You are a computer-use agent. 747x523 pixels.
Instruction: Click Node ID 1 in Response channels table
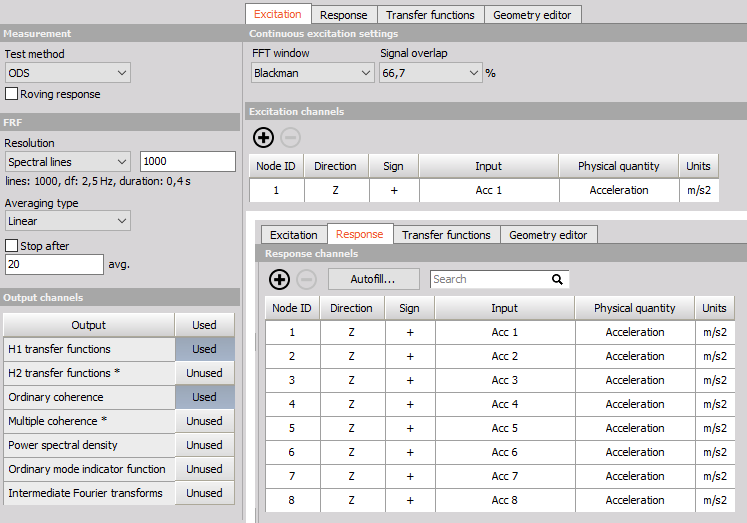(x=292, y=332)
